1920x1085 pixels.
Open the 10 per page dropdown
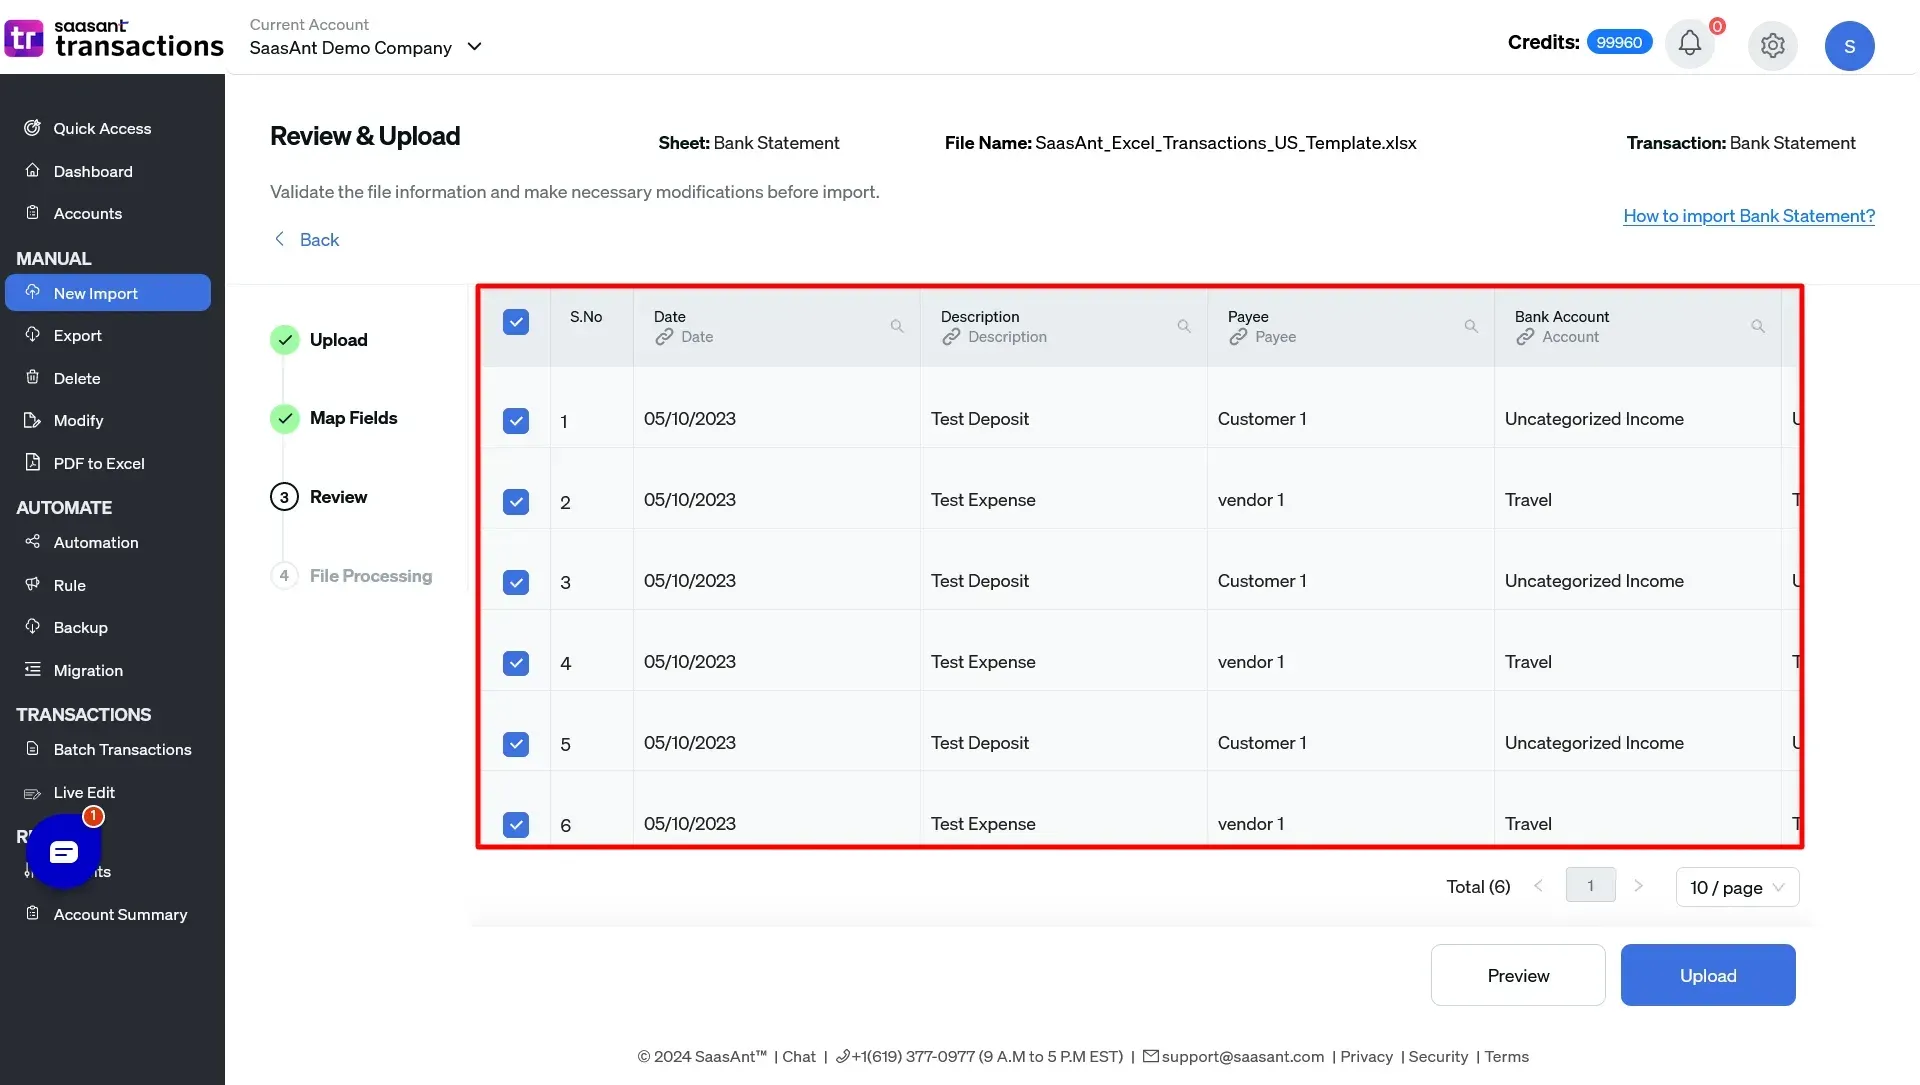coord(1735,885)
